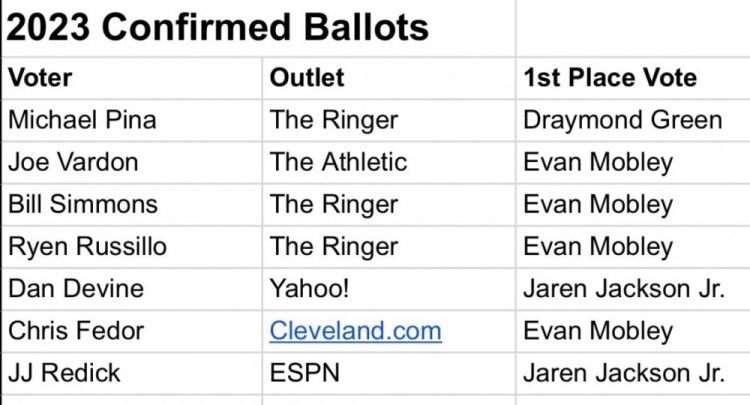The height and width of the screenshot is (405, 750).
Task: Select Michael Pina's The Ringer outlet cell
Action: pos(389,120)
